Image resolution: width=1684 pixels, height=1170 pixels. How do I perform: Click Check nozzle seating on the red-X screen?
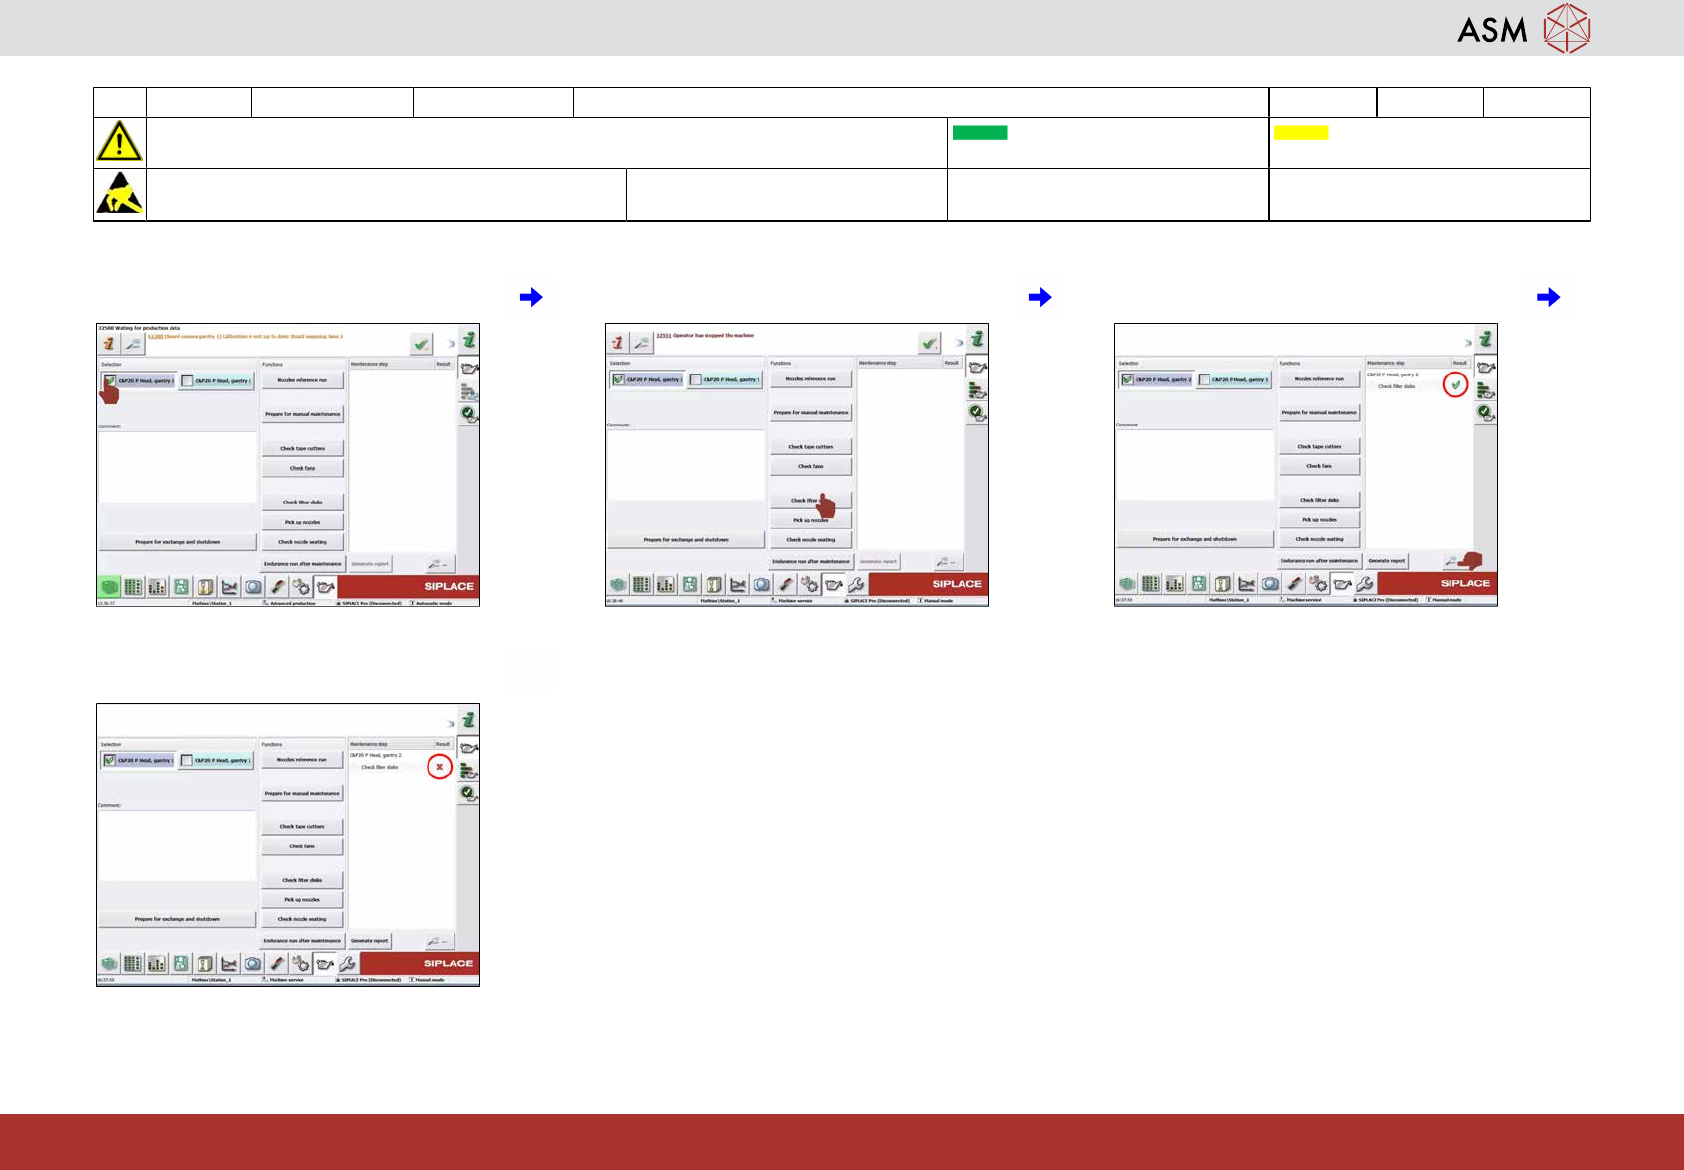302,919
